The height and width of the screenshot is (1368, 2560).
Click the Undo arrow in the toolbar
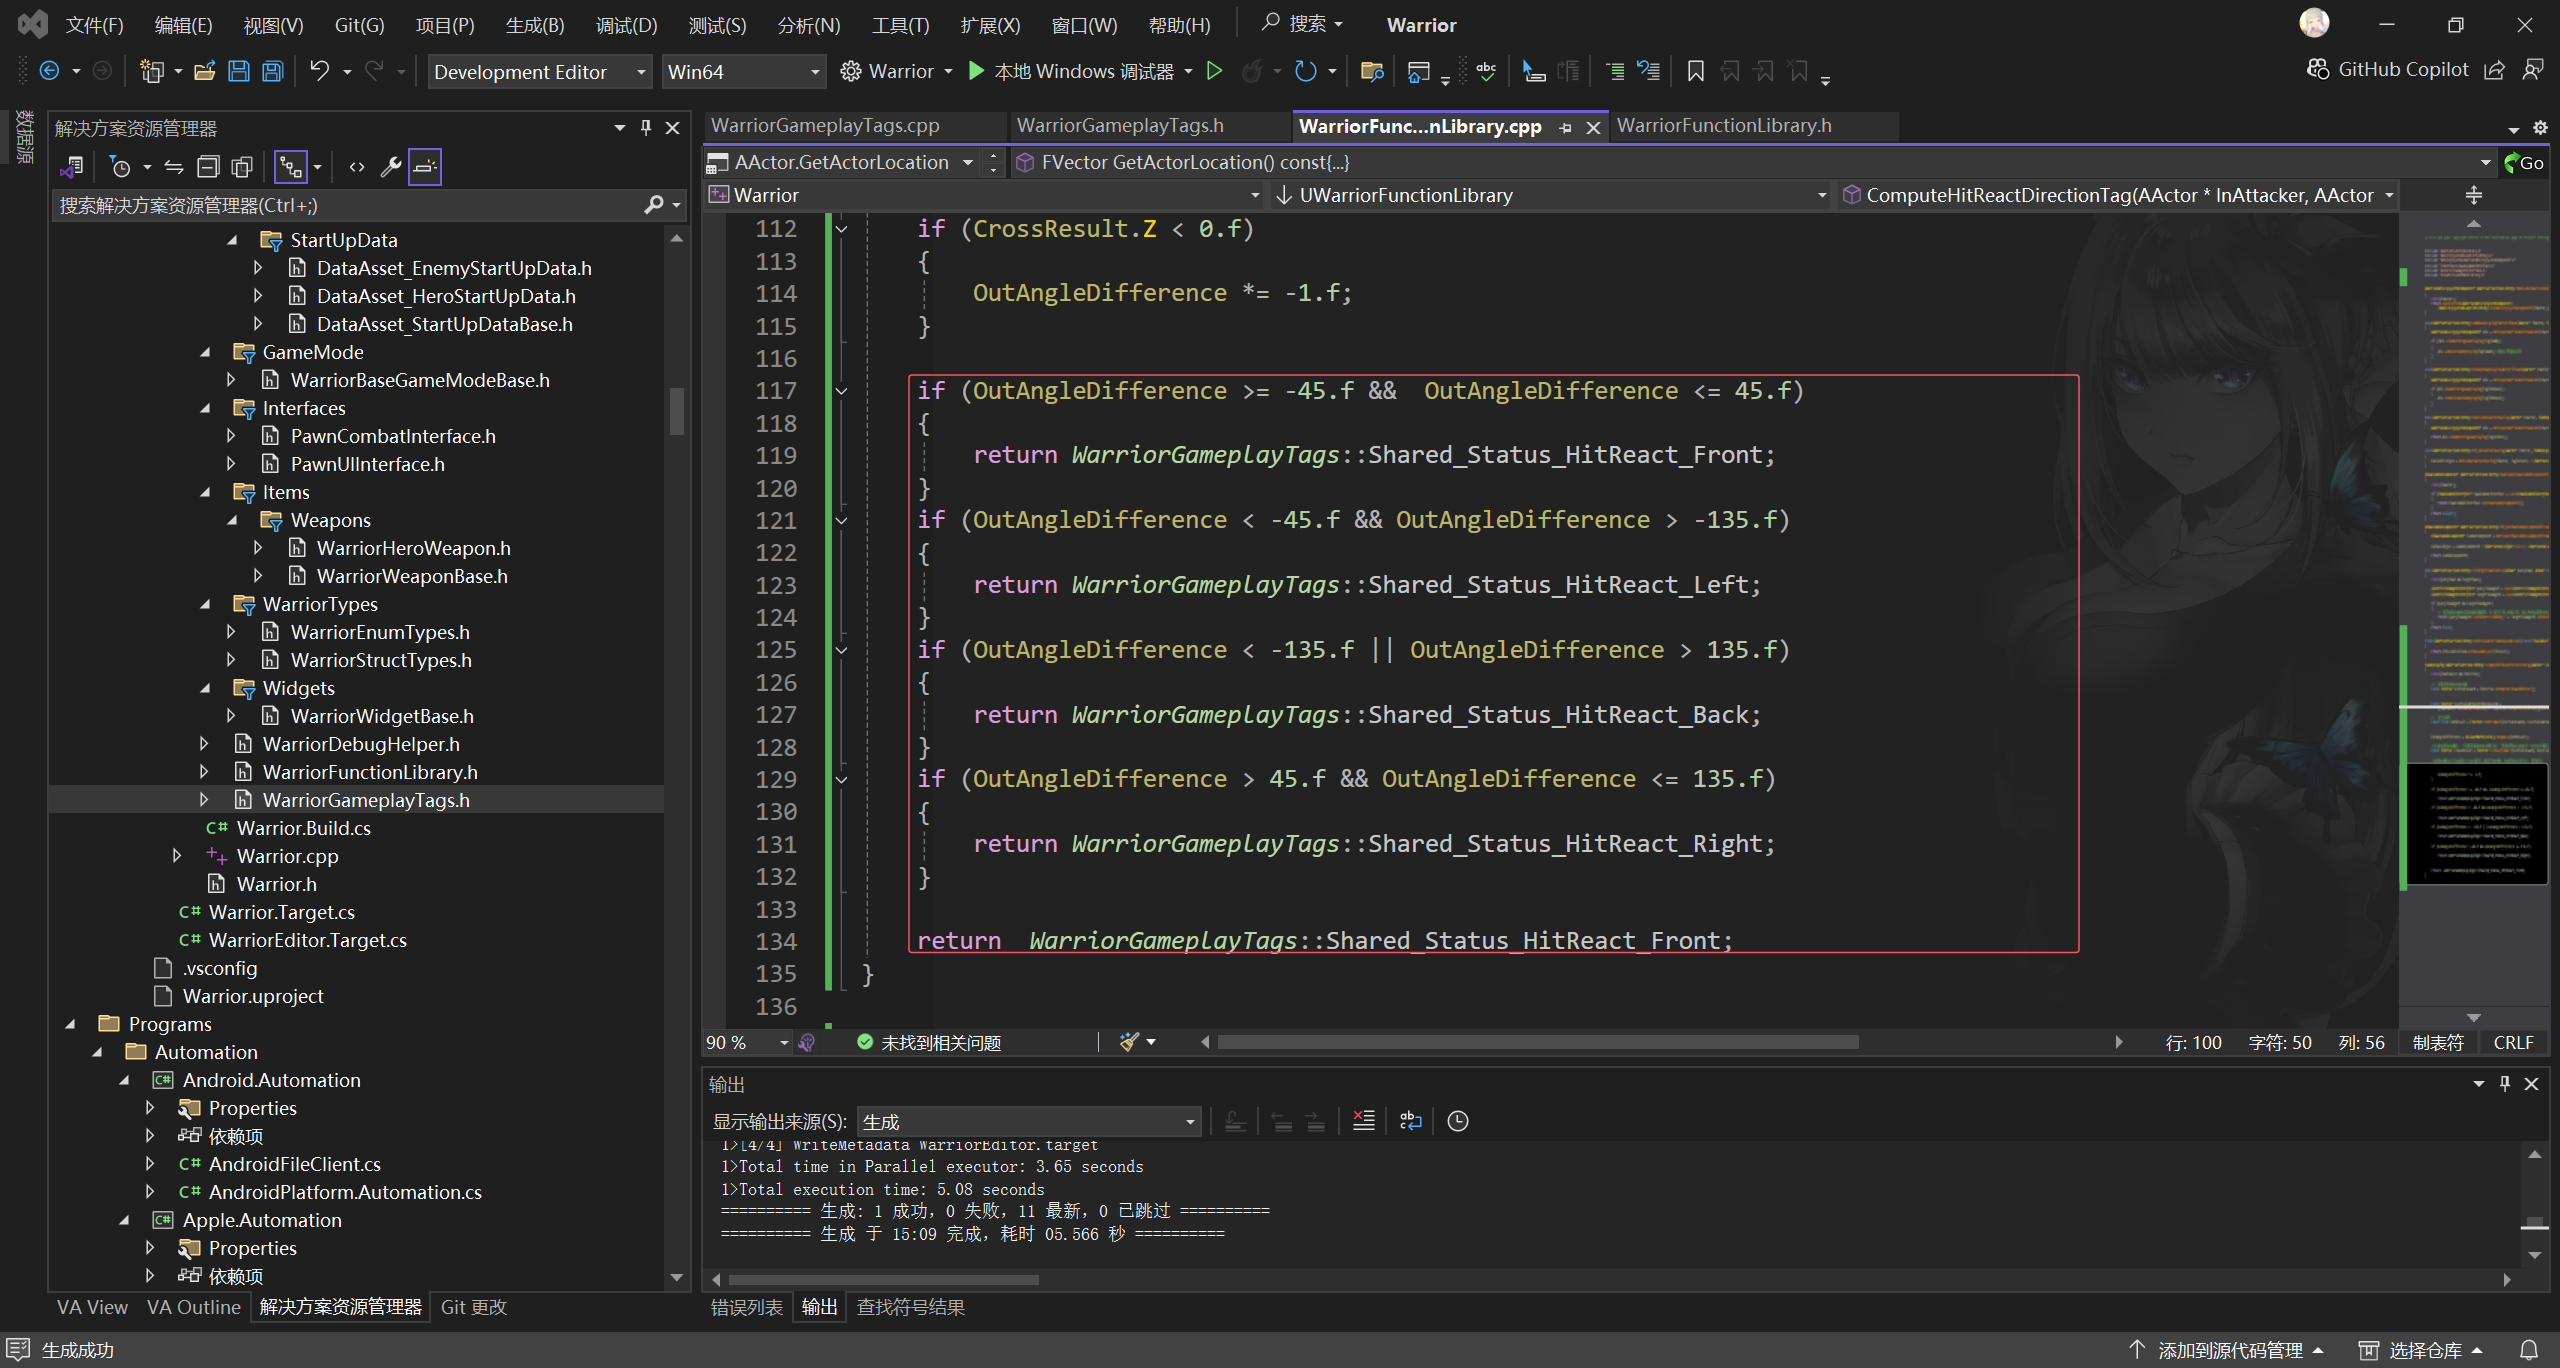[x=318, y=71]
